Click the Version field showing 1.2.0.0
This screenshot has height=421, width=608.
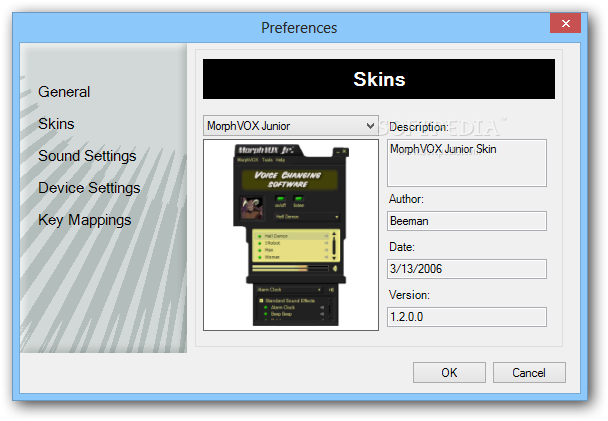click(467, 317)
